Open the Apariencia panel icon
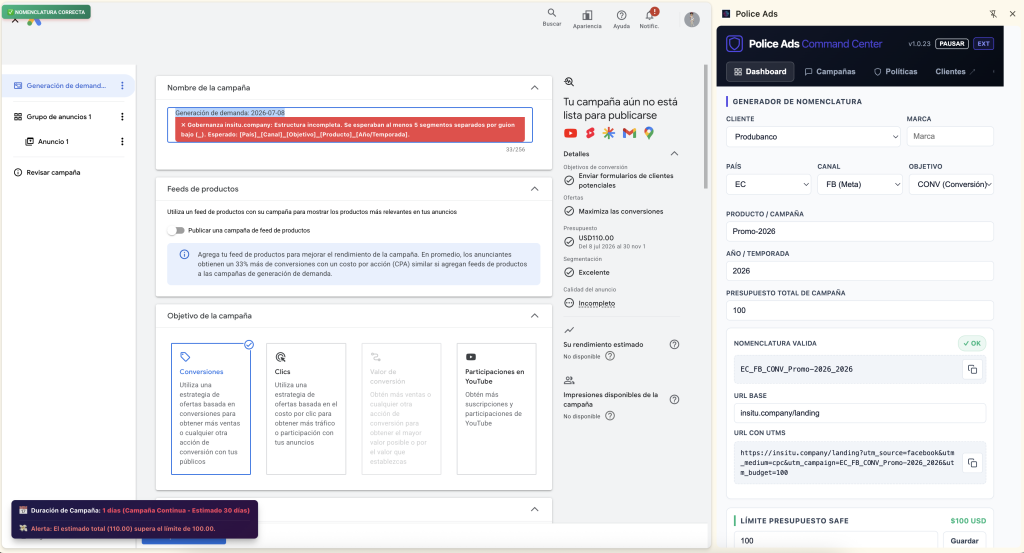 [587, 15]
